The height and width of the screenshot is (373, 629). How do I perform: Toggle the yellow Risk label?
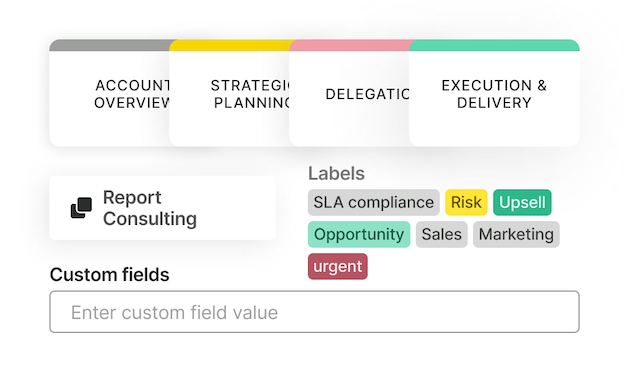466,203
